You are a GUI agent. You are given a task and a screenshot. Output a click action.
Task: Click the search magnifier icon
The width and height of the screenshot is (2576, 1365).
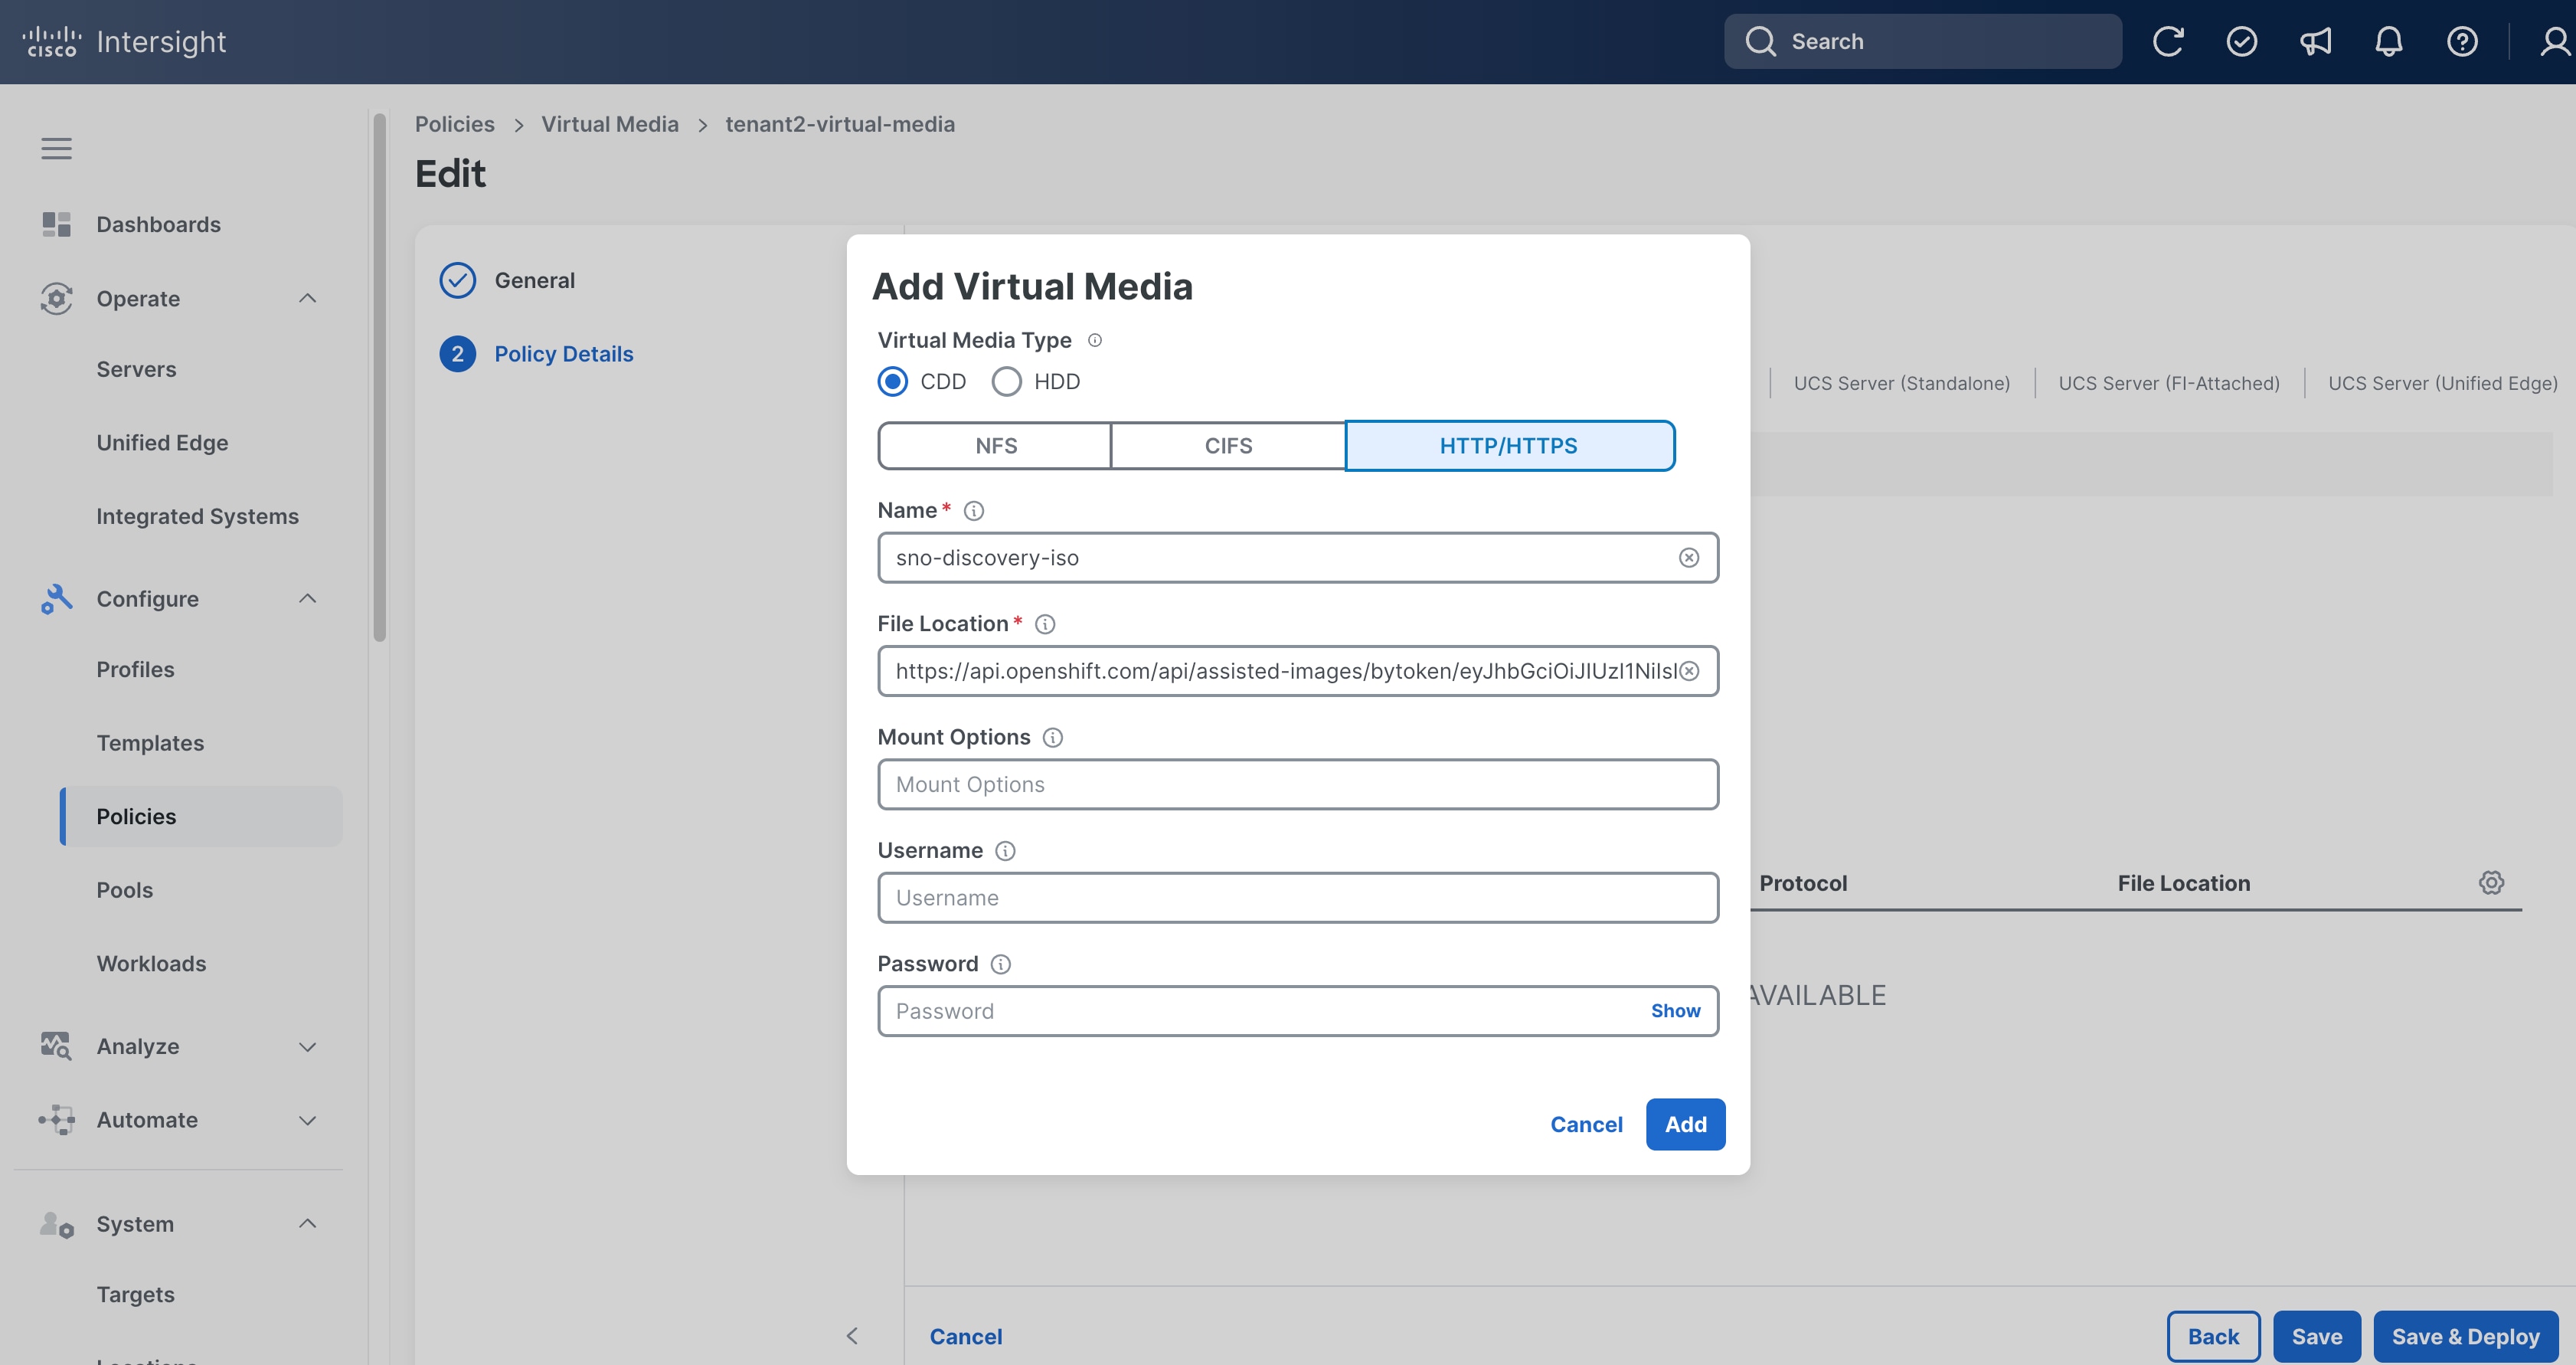(x=1760, y=41)
